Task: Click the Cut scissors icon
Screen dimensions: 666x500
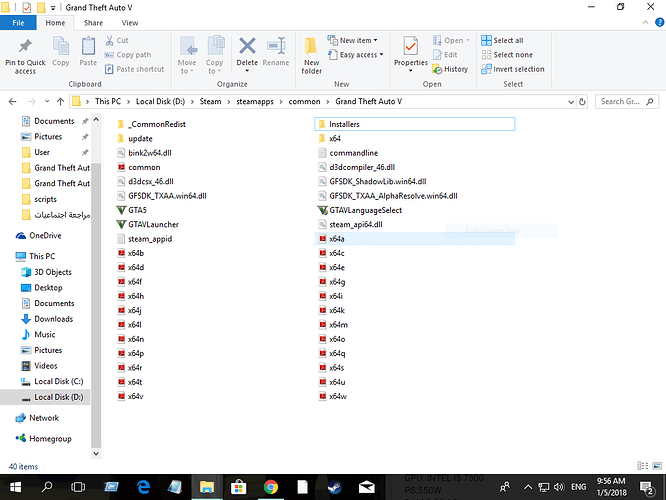Action: pos(110,40)
